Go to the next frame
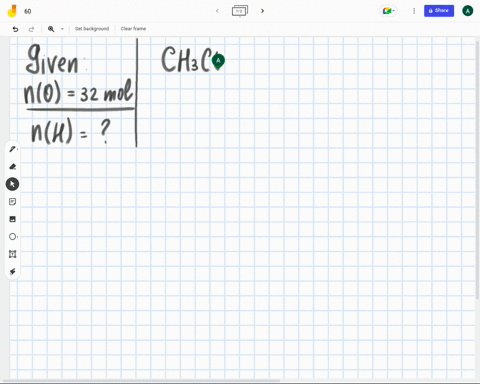 click(262, 11)
